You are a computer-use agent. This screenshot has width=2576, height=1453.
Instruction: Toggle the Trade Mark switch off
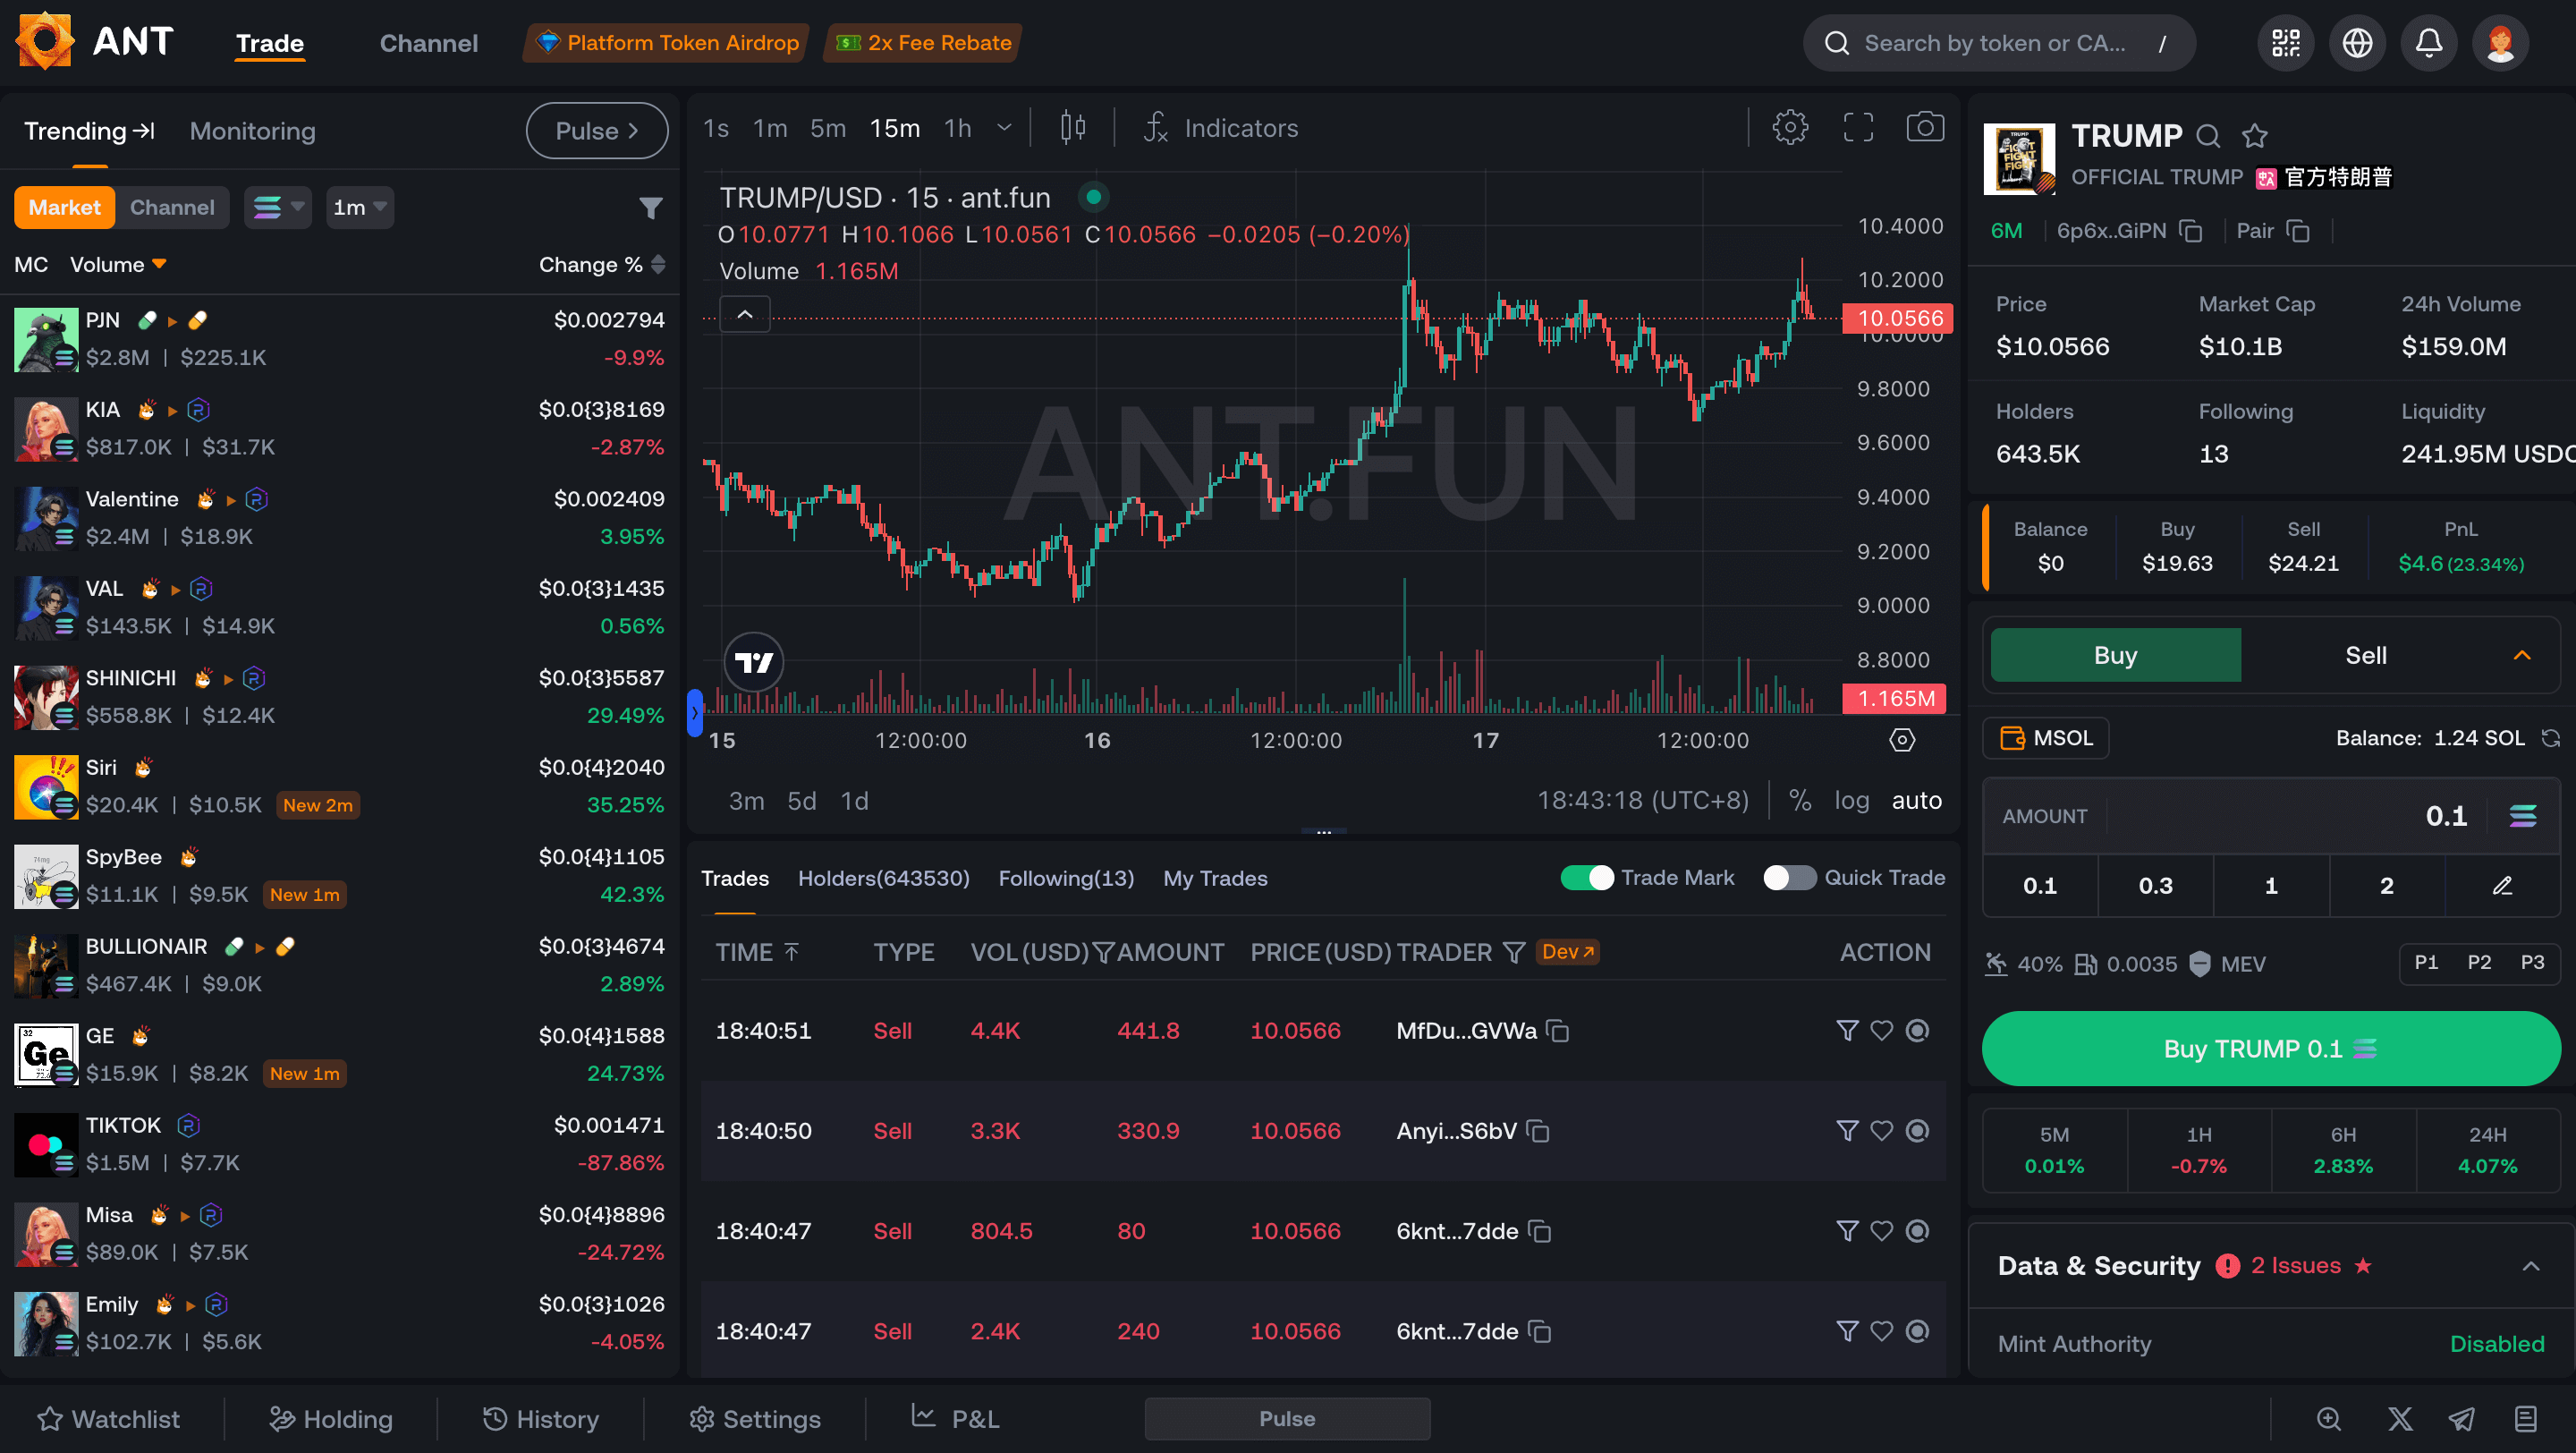pos(1586,878)
